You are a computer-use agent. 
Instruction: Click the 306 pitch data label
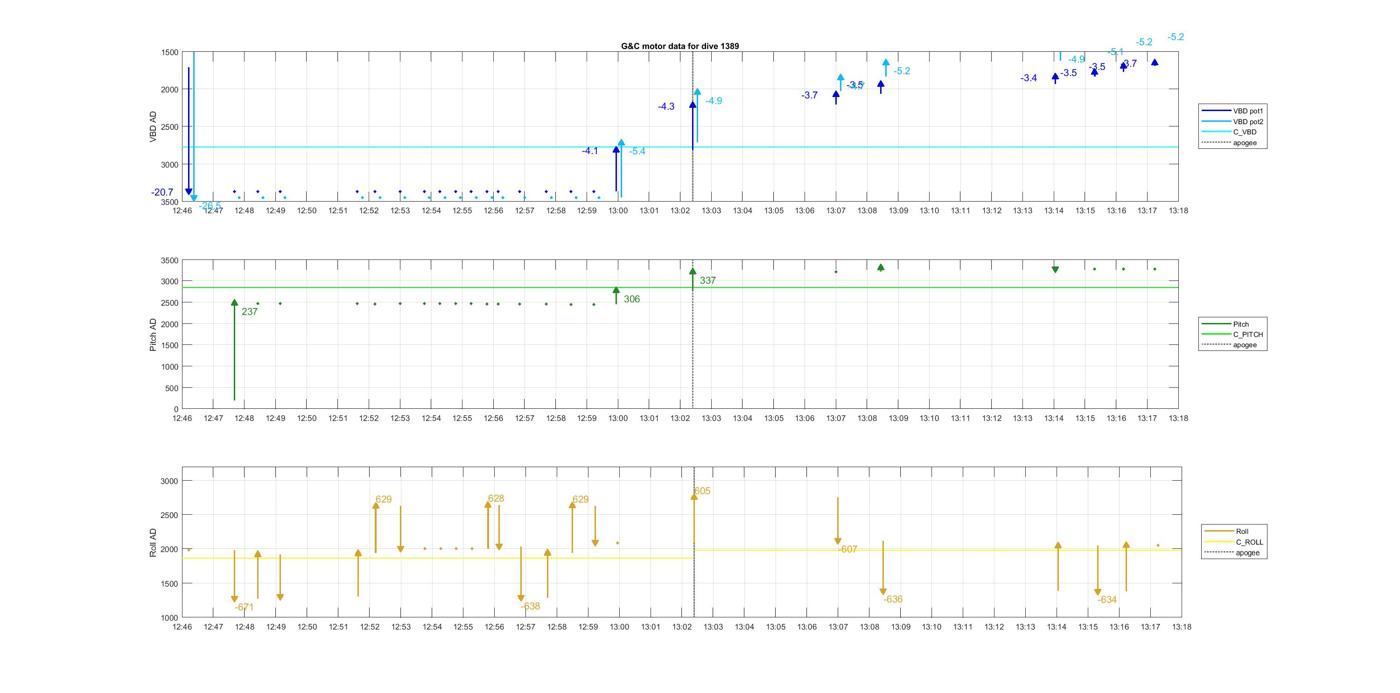(x=631, y=299)
